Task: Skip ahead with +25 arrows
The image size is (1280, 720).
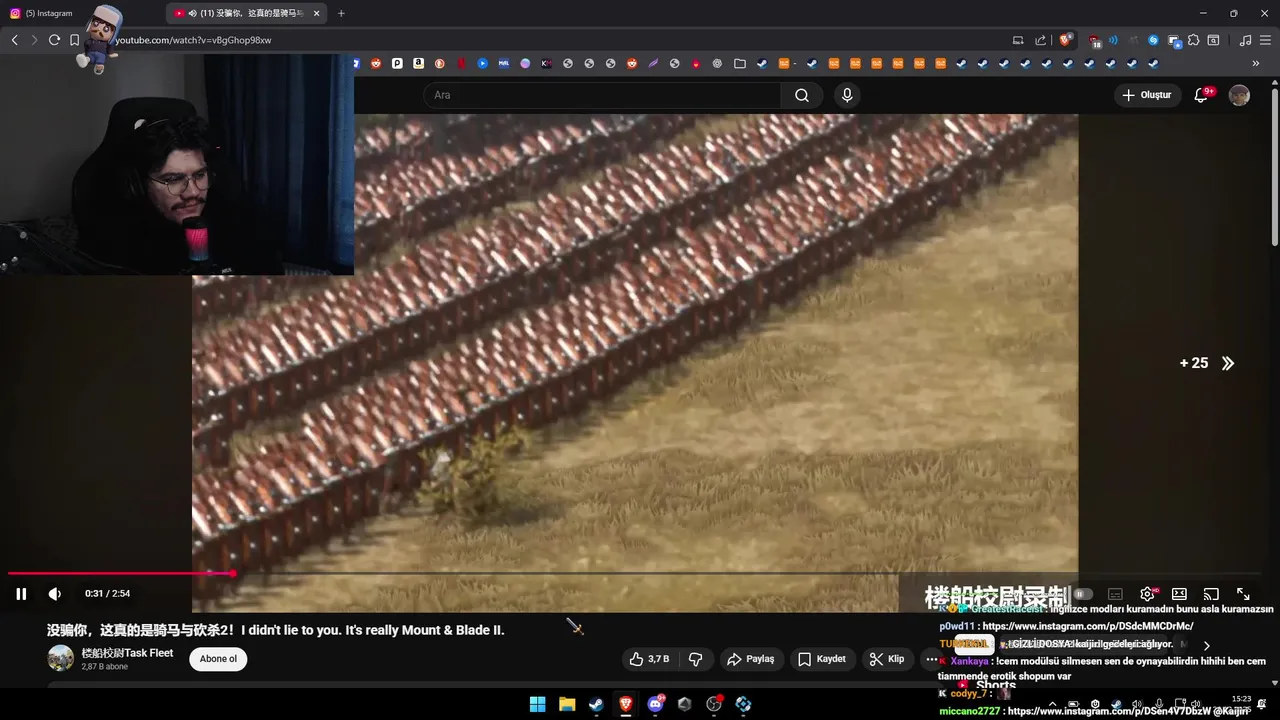Action: click(x=1207, y=363)
